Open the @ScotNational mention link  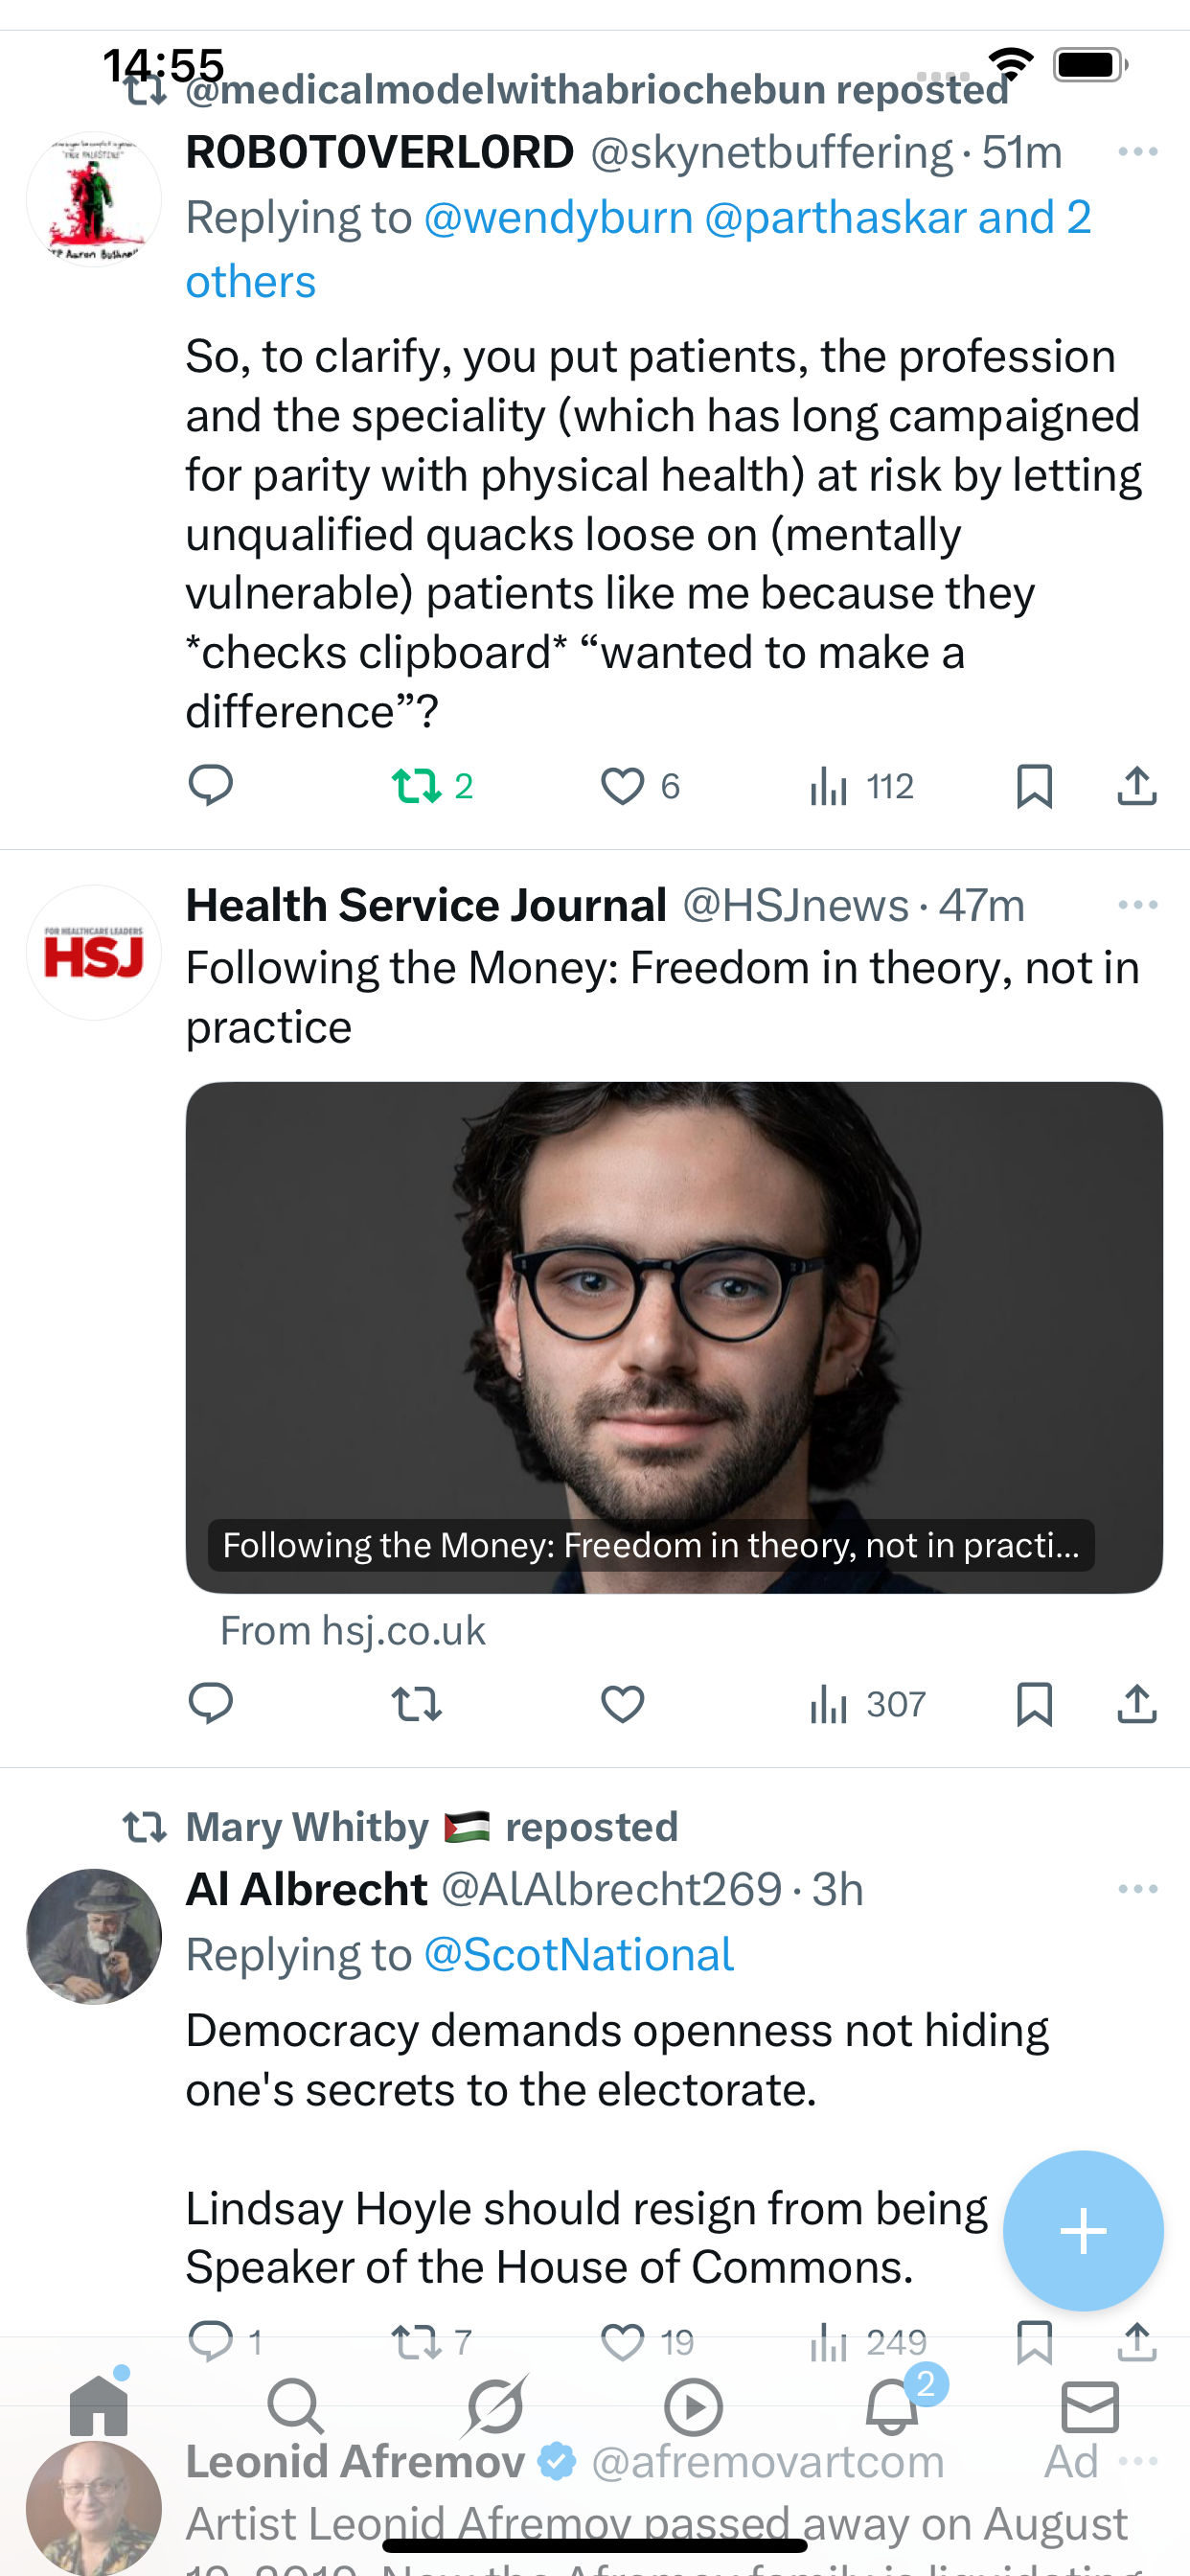point(579,1954)
